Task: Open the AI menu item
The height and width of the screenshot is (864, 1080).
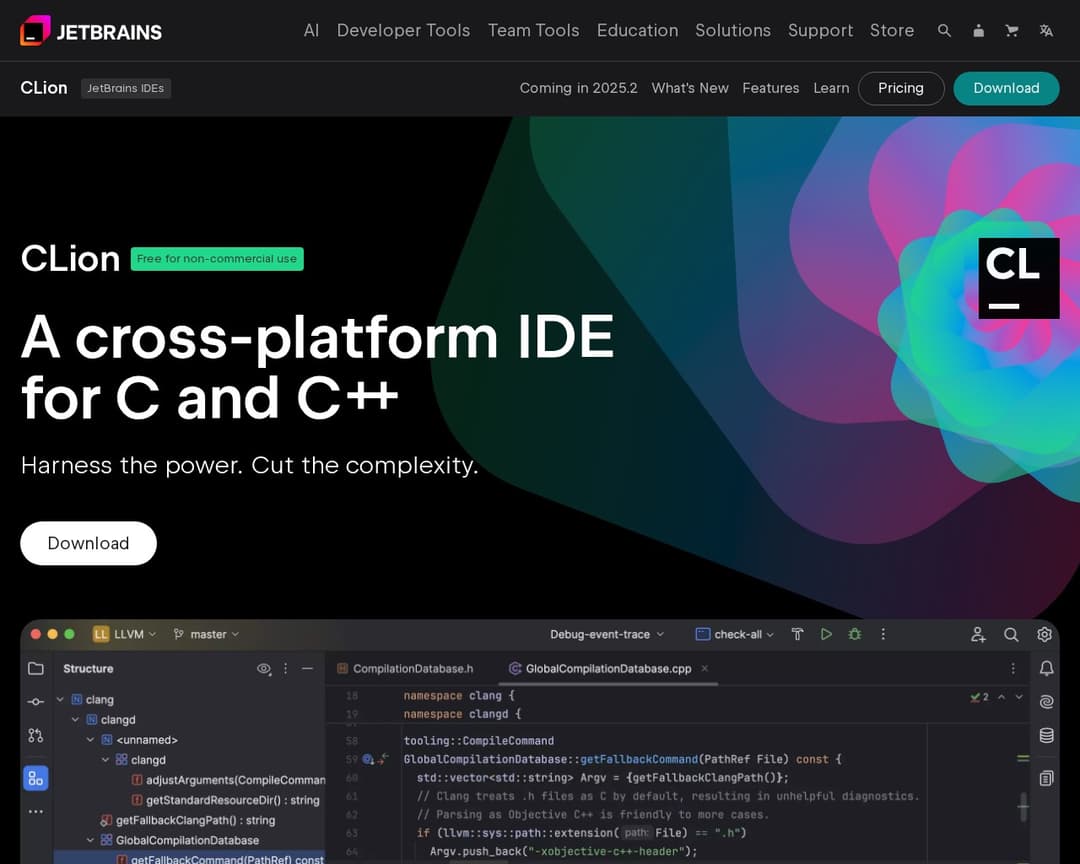Action: tap(311, 30)
